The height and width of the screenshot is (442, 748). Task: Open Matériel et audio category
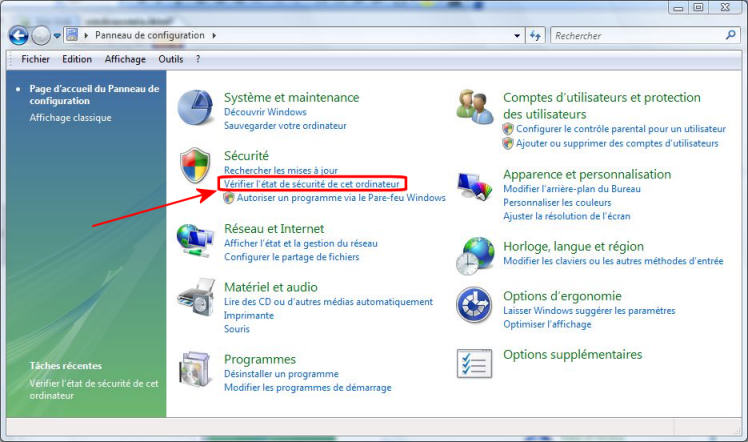[x=270, y=287]
